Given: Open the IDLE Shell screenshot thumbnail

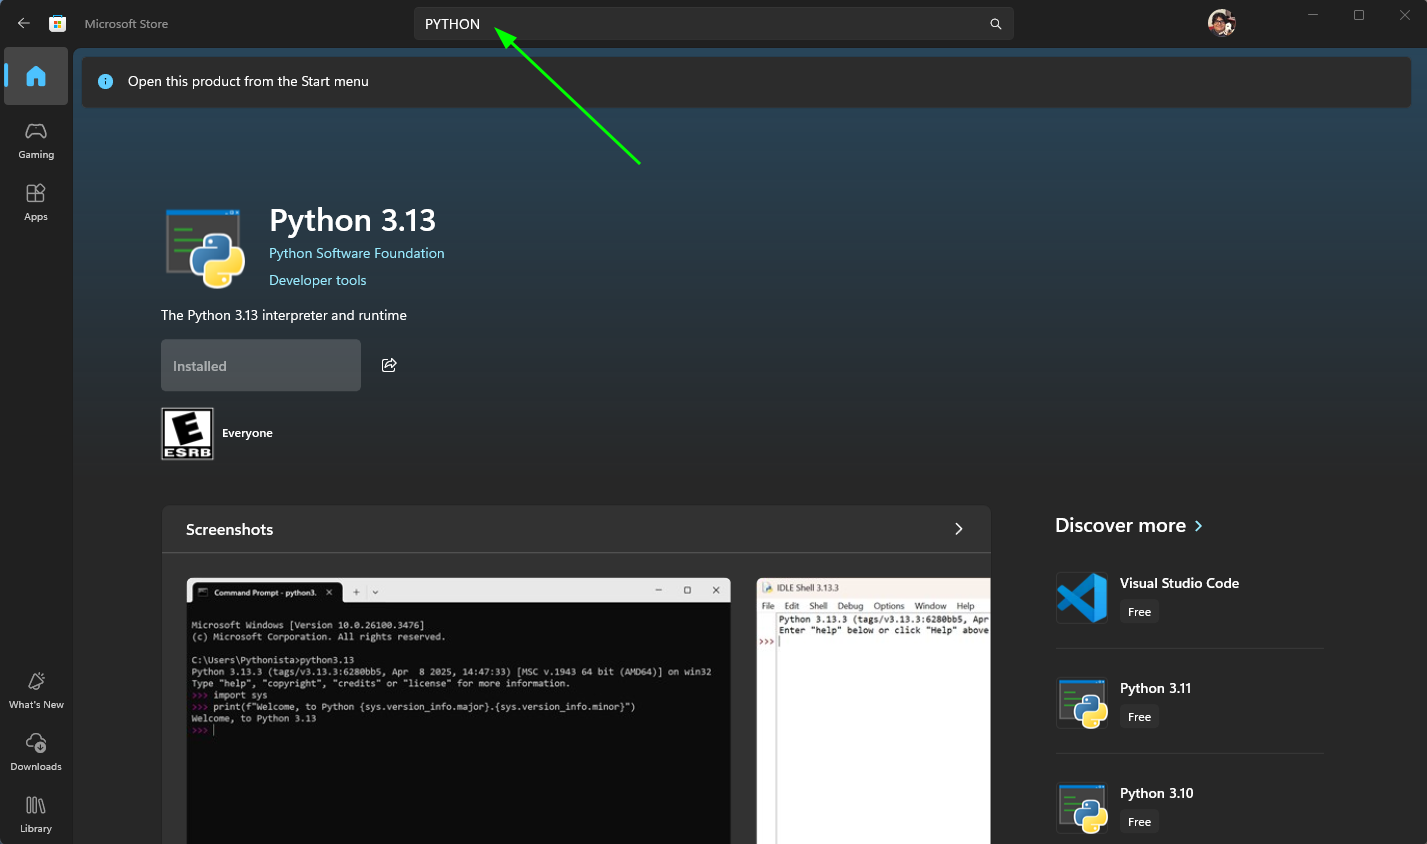Looking at the screenshot, I should point(873,710).
